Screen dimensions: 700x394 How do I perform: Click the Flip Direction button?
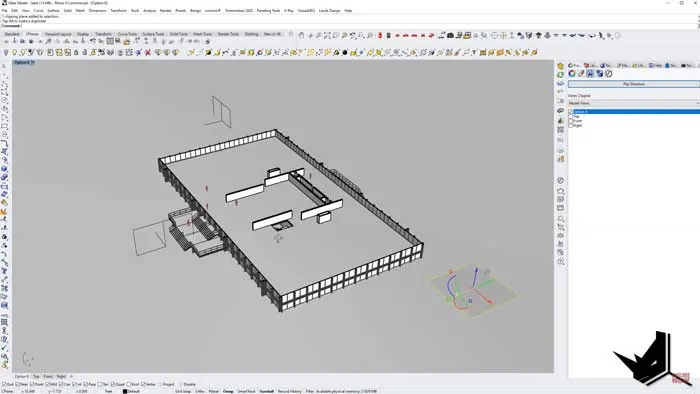point(633,84)
